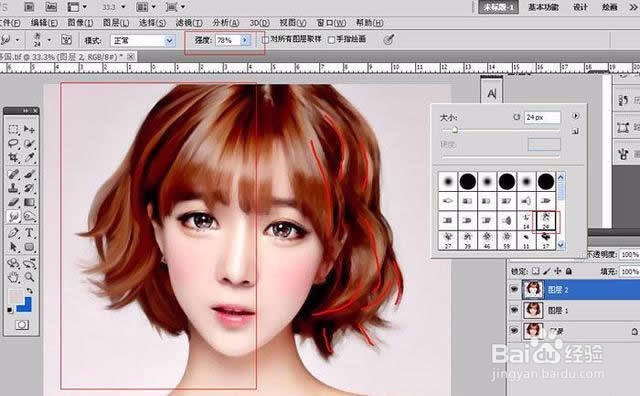Select the Crop tool
This screenshot has width=640, height=396.
[13, 157]
